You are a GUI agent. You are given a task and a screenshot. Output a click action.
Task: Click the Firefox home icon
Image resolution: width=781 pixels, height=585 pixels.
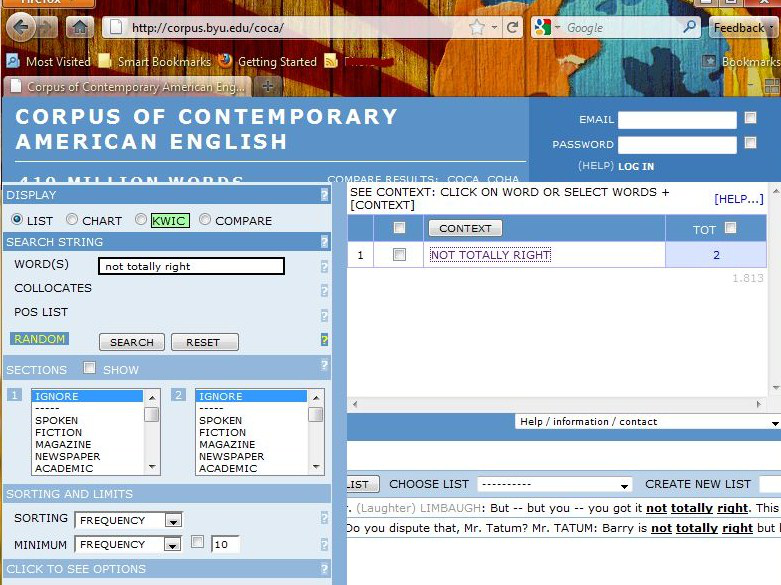click(x=80, y=27)
